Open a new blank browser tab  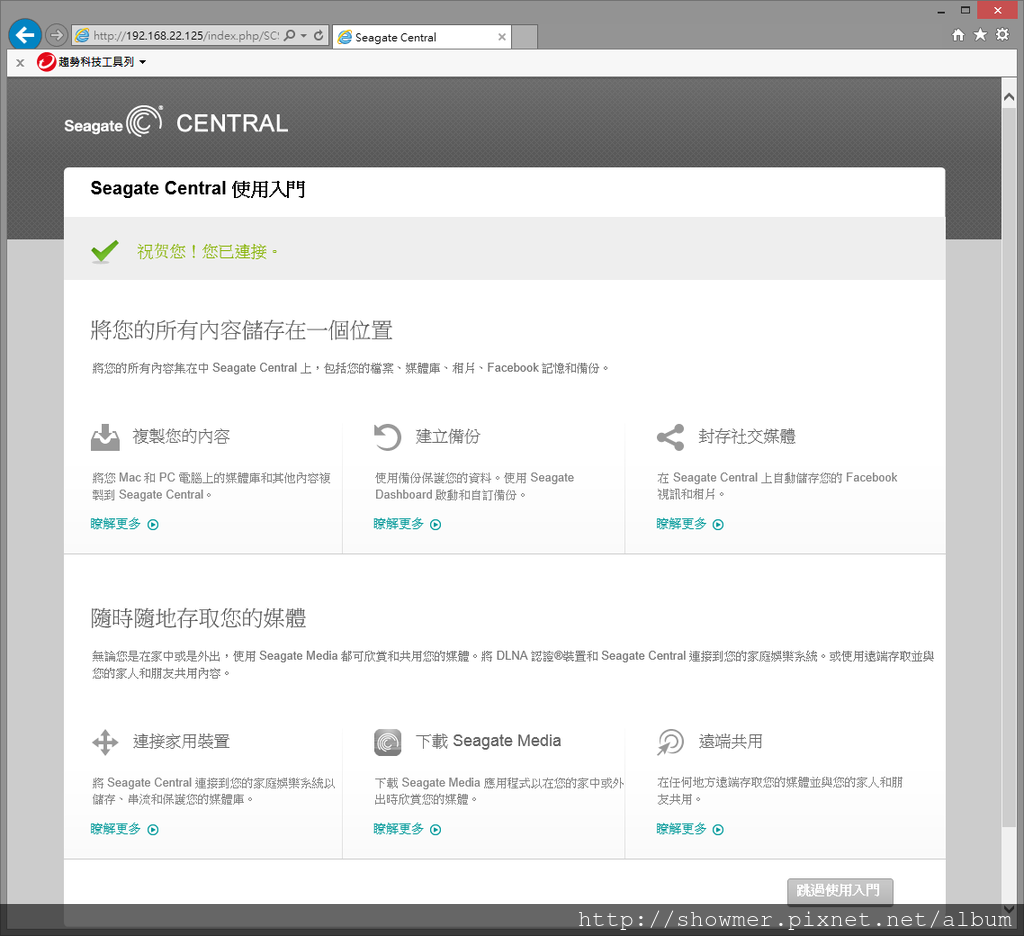(524, 37)
